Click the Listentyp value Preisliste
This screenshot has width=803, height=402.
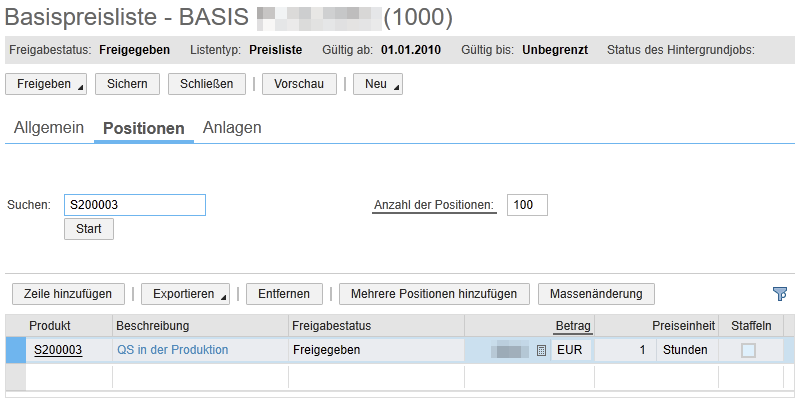pos(276,50)
